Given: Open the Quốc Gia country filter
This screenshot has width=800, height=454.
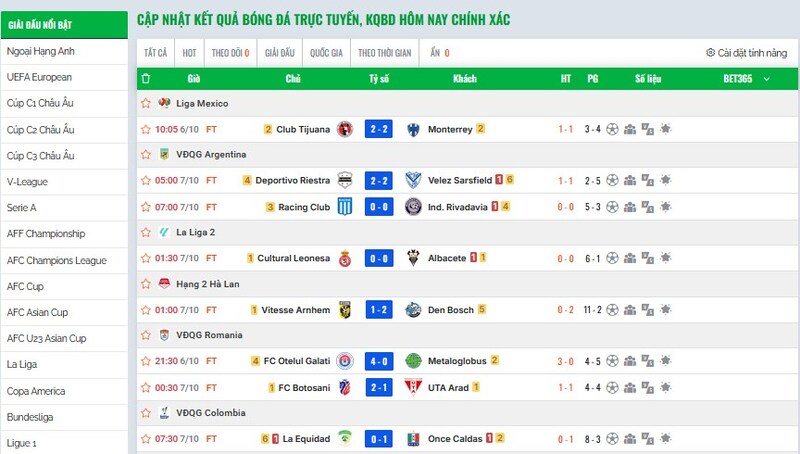Looking at the screenshot, I should click(327, 52).
